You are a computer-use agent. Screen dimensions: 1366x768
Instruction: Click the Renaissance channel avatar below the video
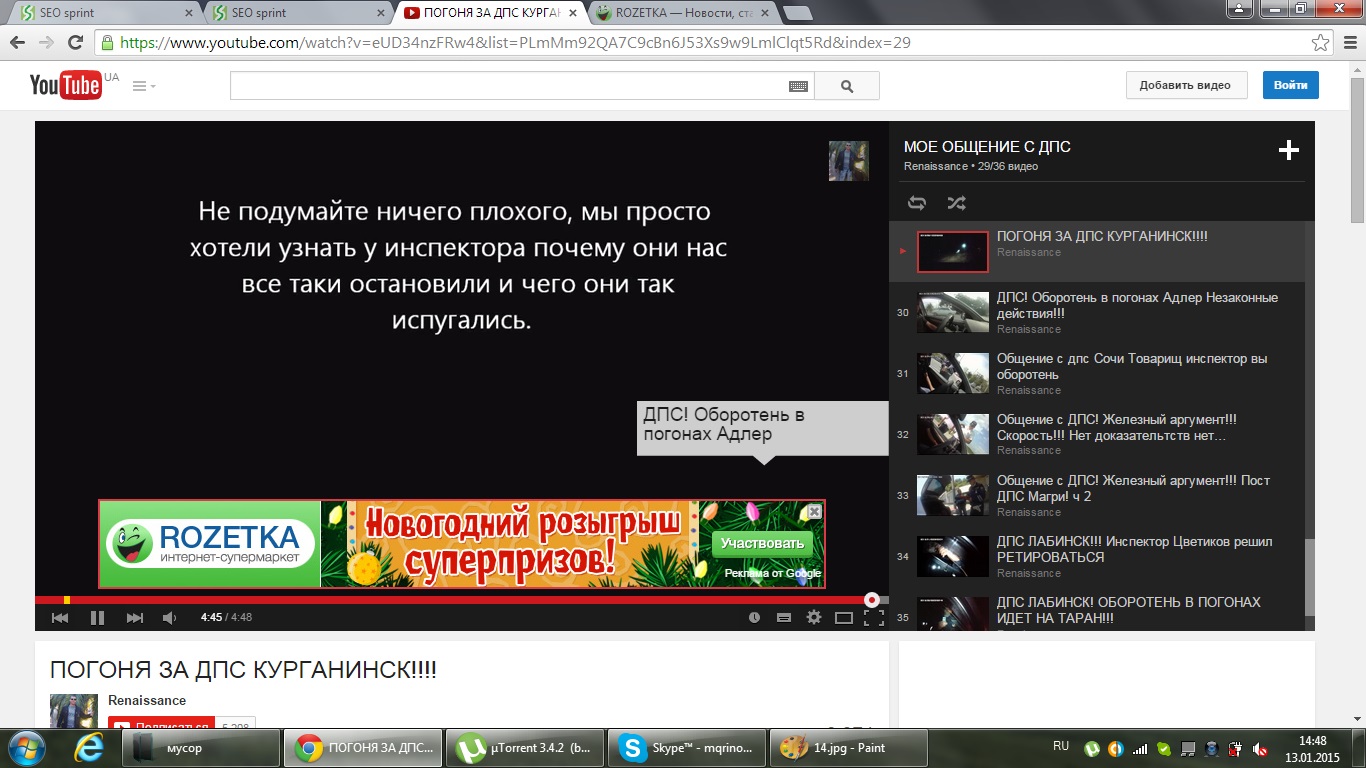pos(74,711)
